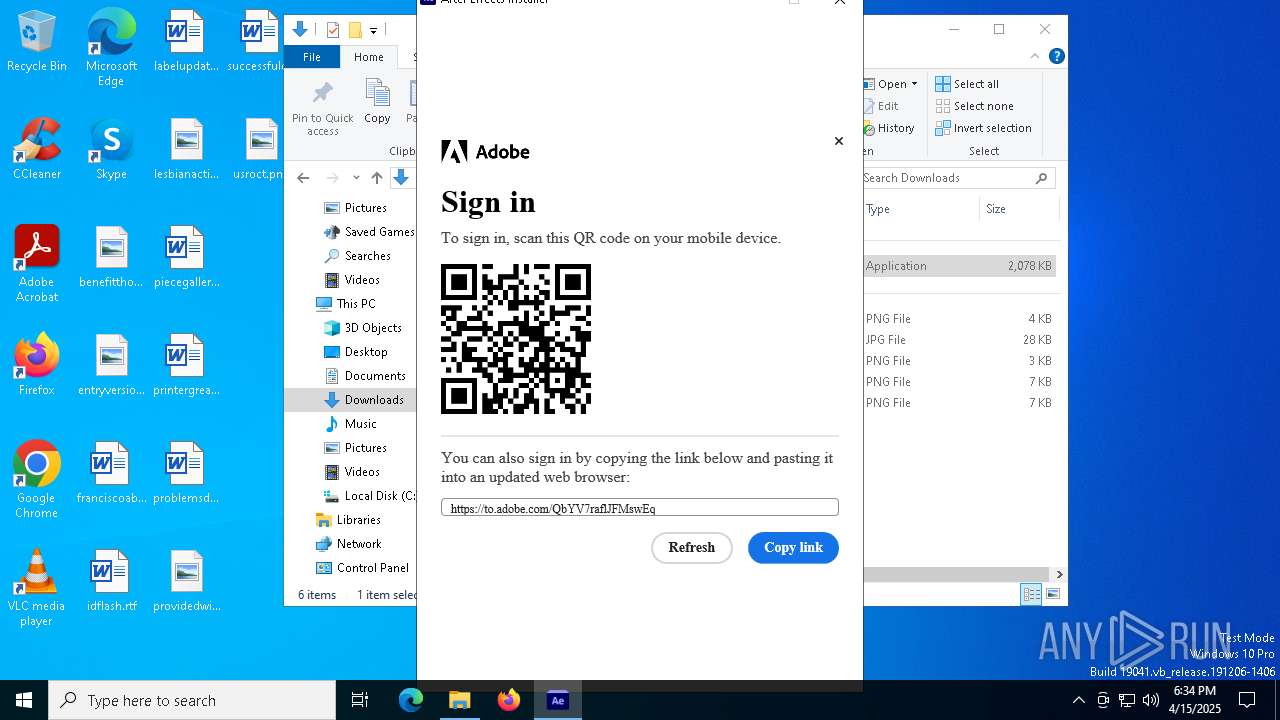The image size is (1280, 720).
Task: Select benefittho... image file on desktop
Action: pyautogui.click(x=111, y=257)
